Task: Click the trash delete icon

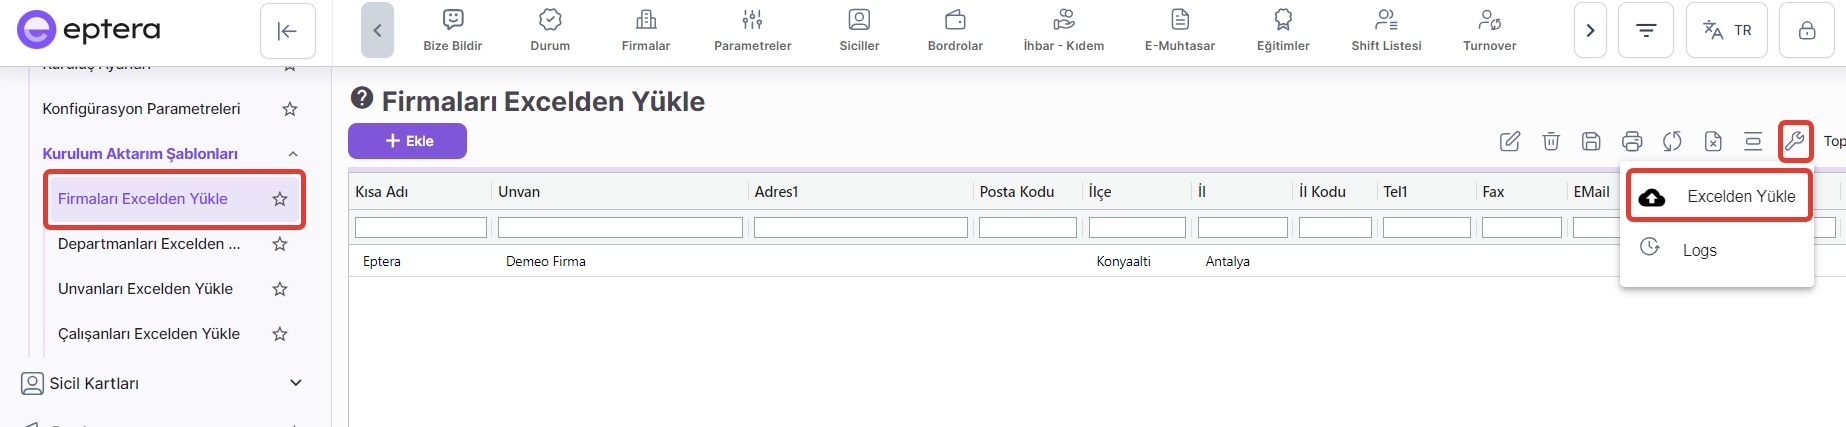Action: click(1551, 141)
